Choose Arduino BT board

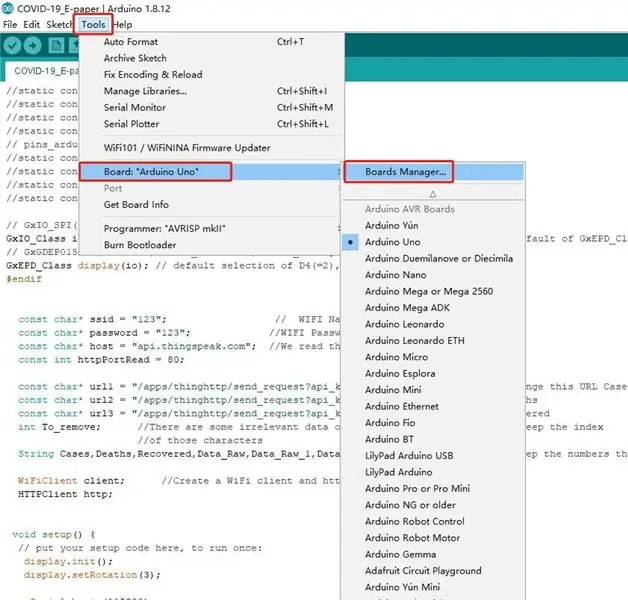[x=433, y=439]
